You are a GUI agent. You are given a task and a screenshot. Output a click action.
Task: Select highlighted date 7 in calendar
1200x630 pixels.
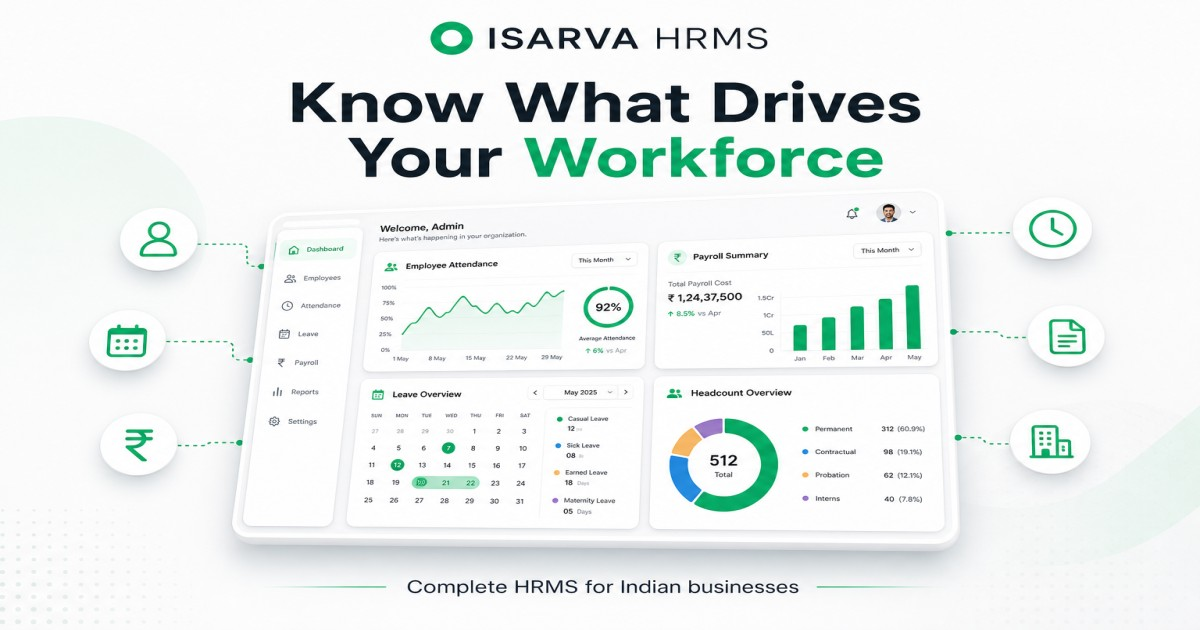[x=449, y=448]
